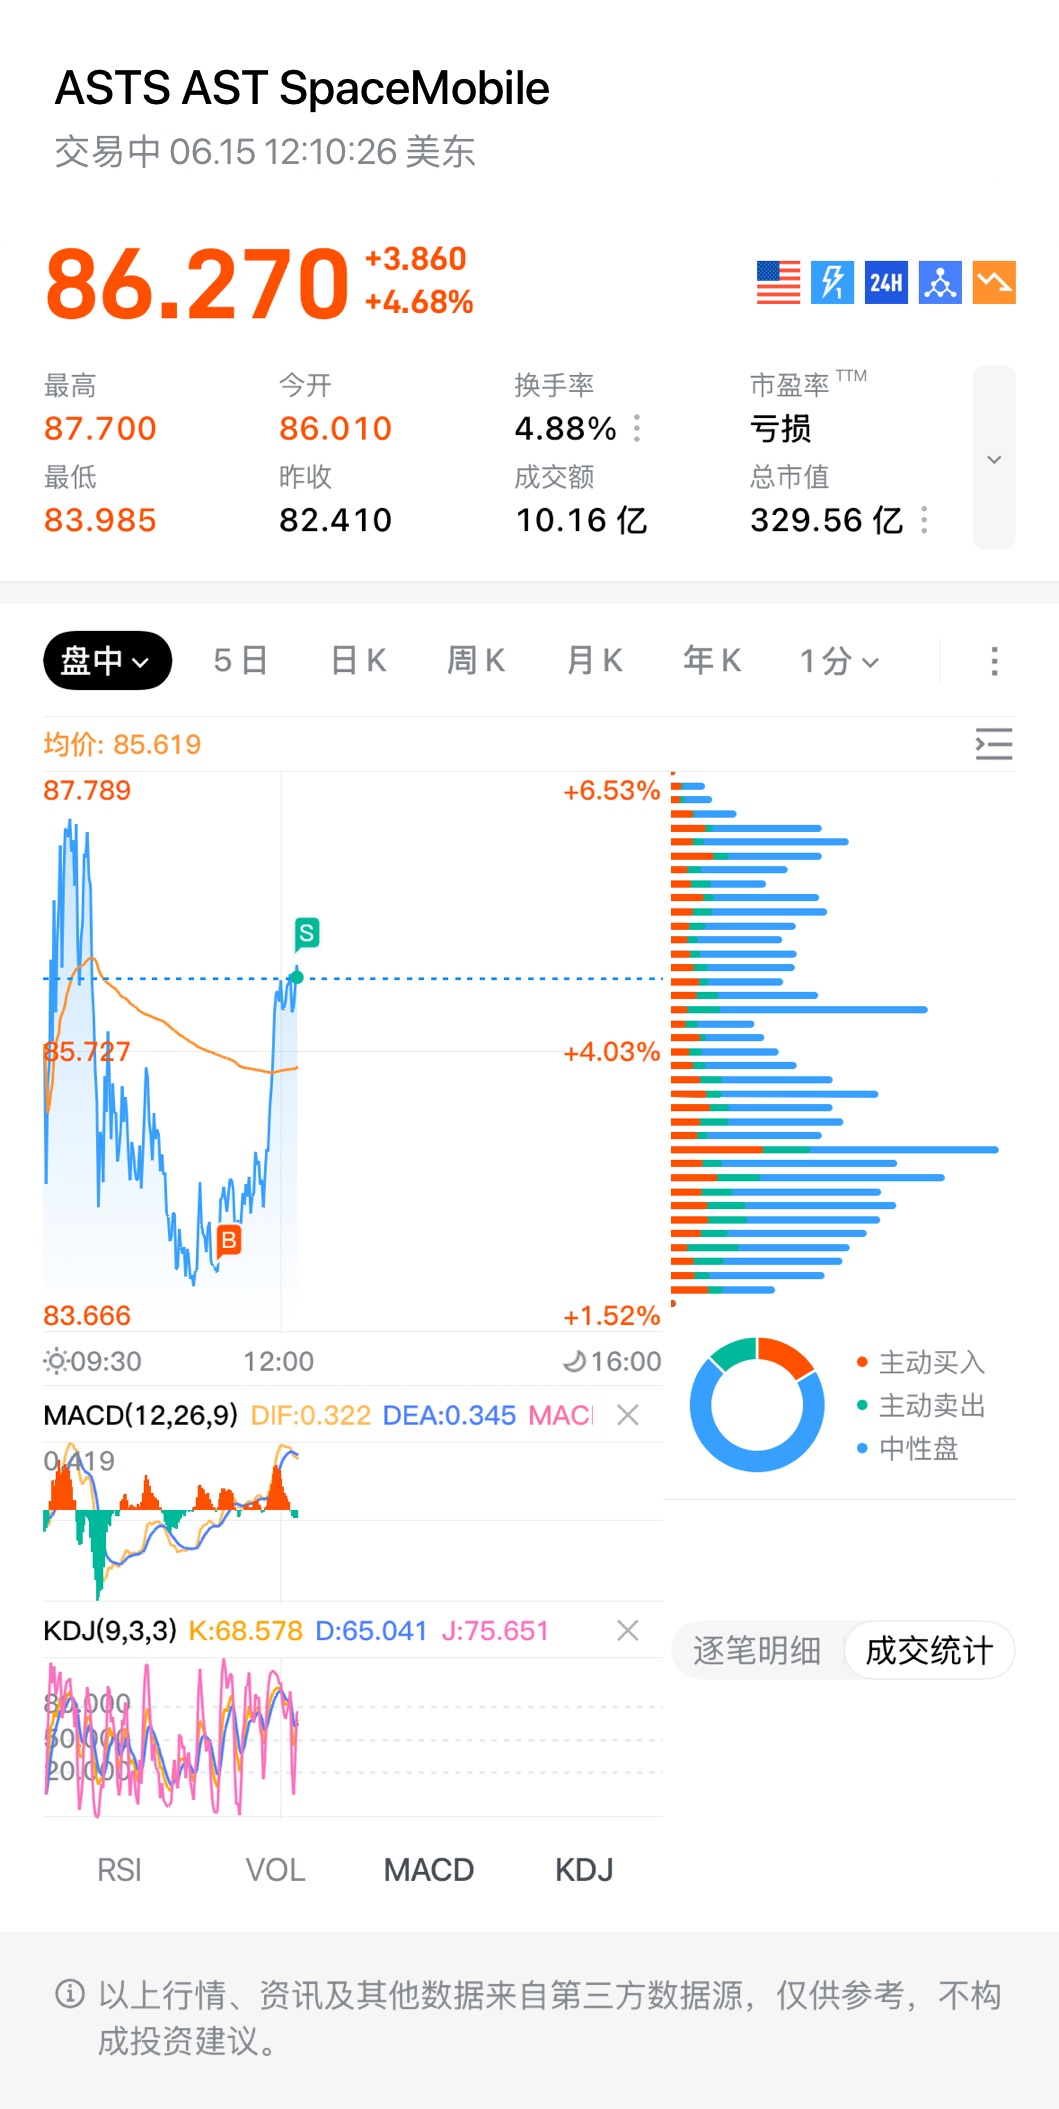This screenshot has height=2109, width=1059.
Task: Open the 1分 interval dropdown
Action: [839, 660]
